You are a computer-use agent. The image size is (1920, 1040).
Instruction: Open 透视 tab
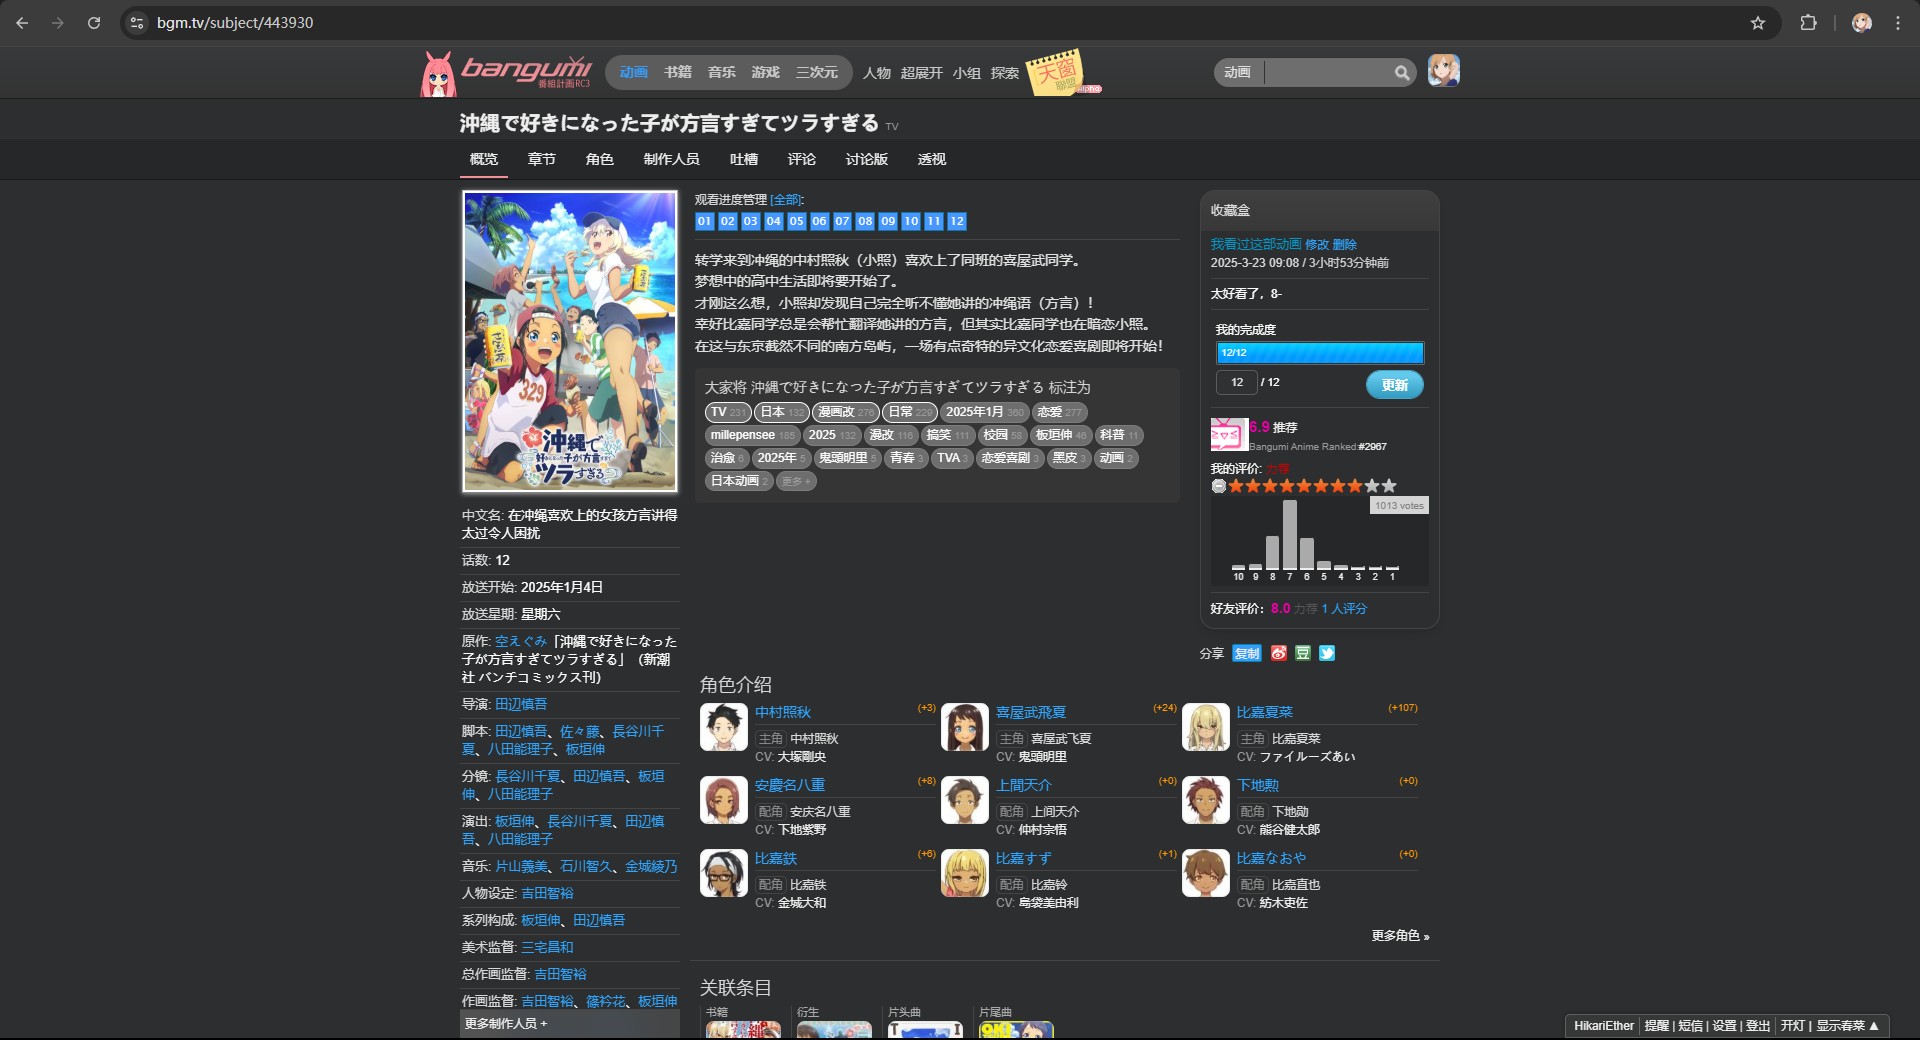click(x=932, y=159)
